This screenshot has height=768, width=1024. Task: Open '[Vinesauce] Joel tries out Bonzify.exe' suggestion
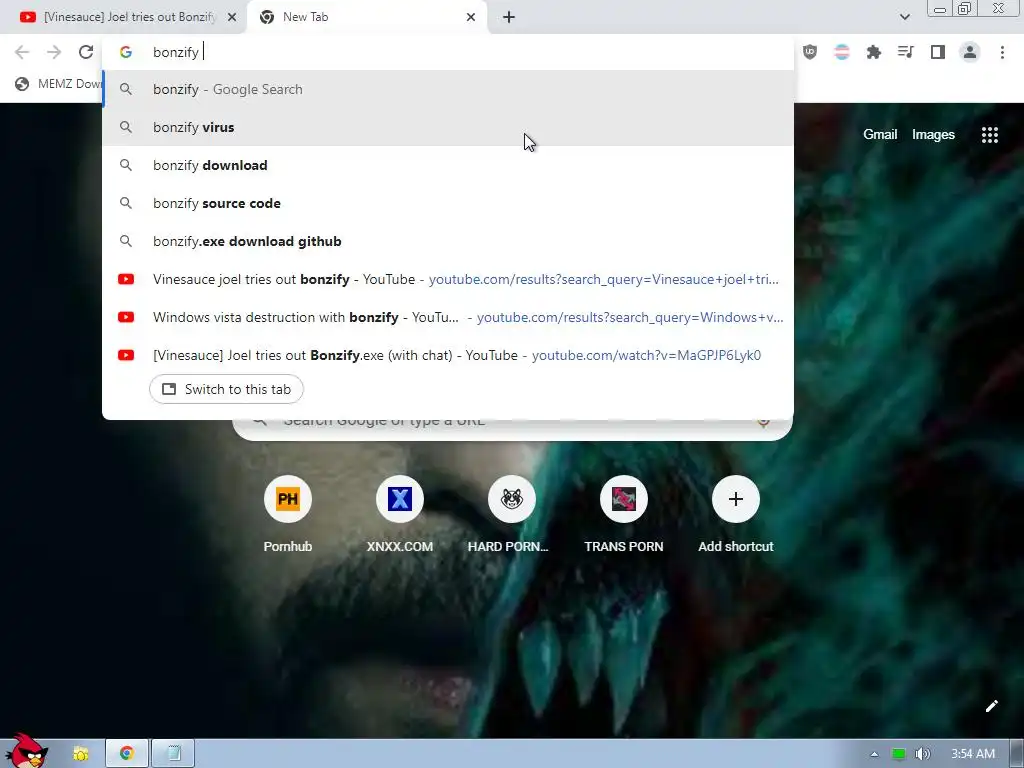[448, 355]
